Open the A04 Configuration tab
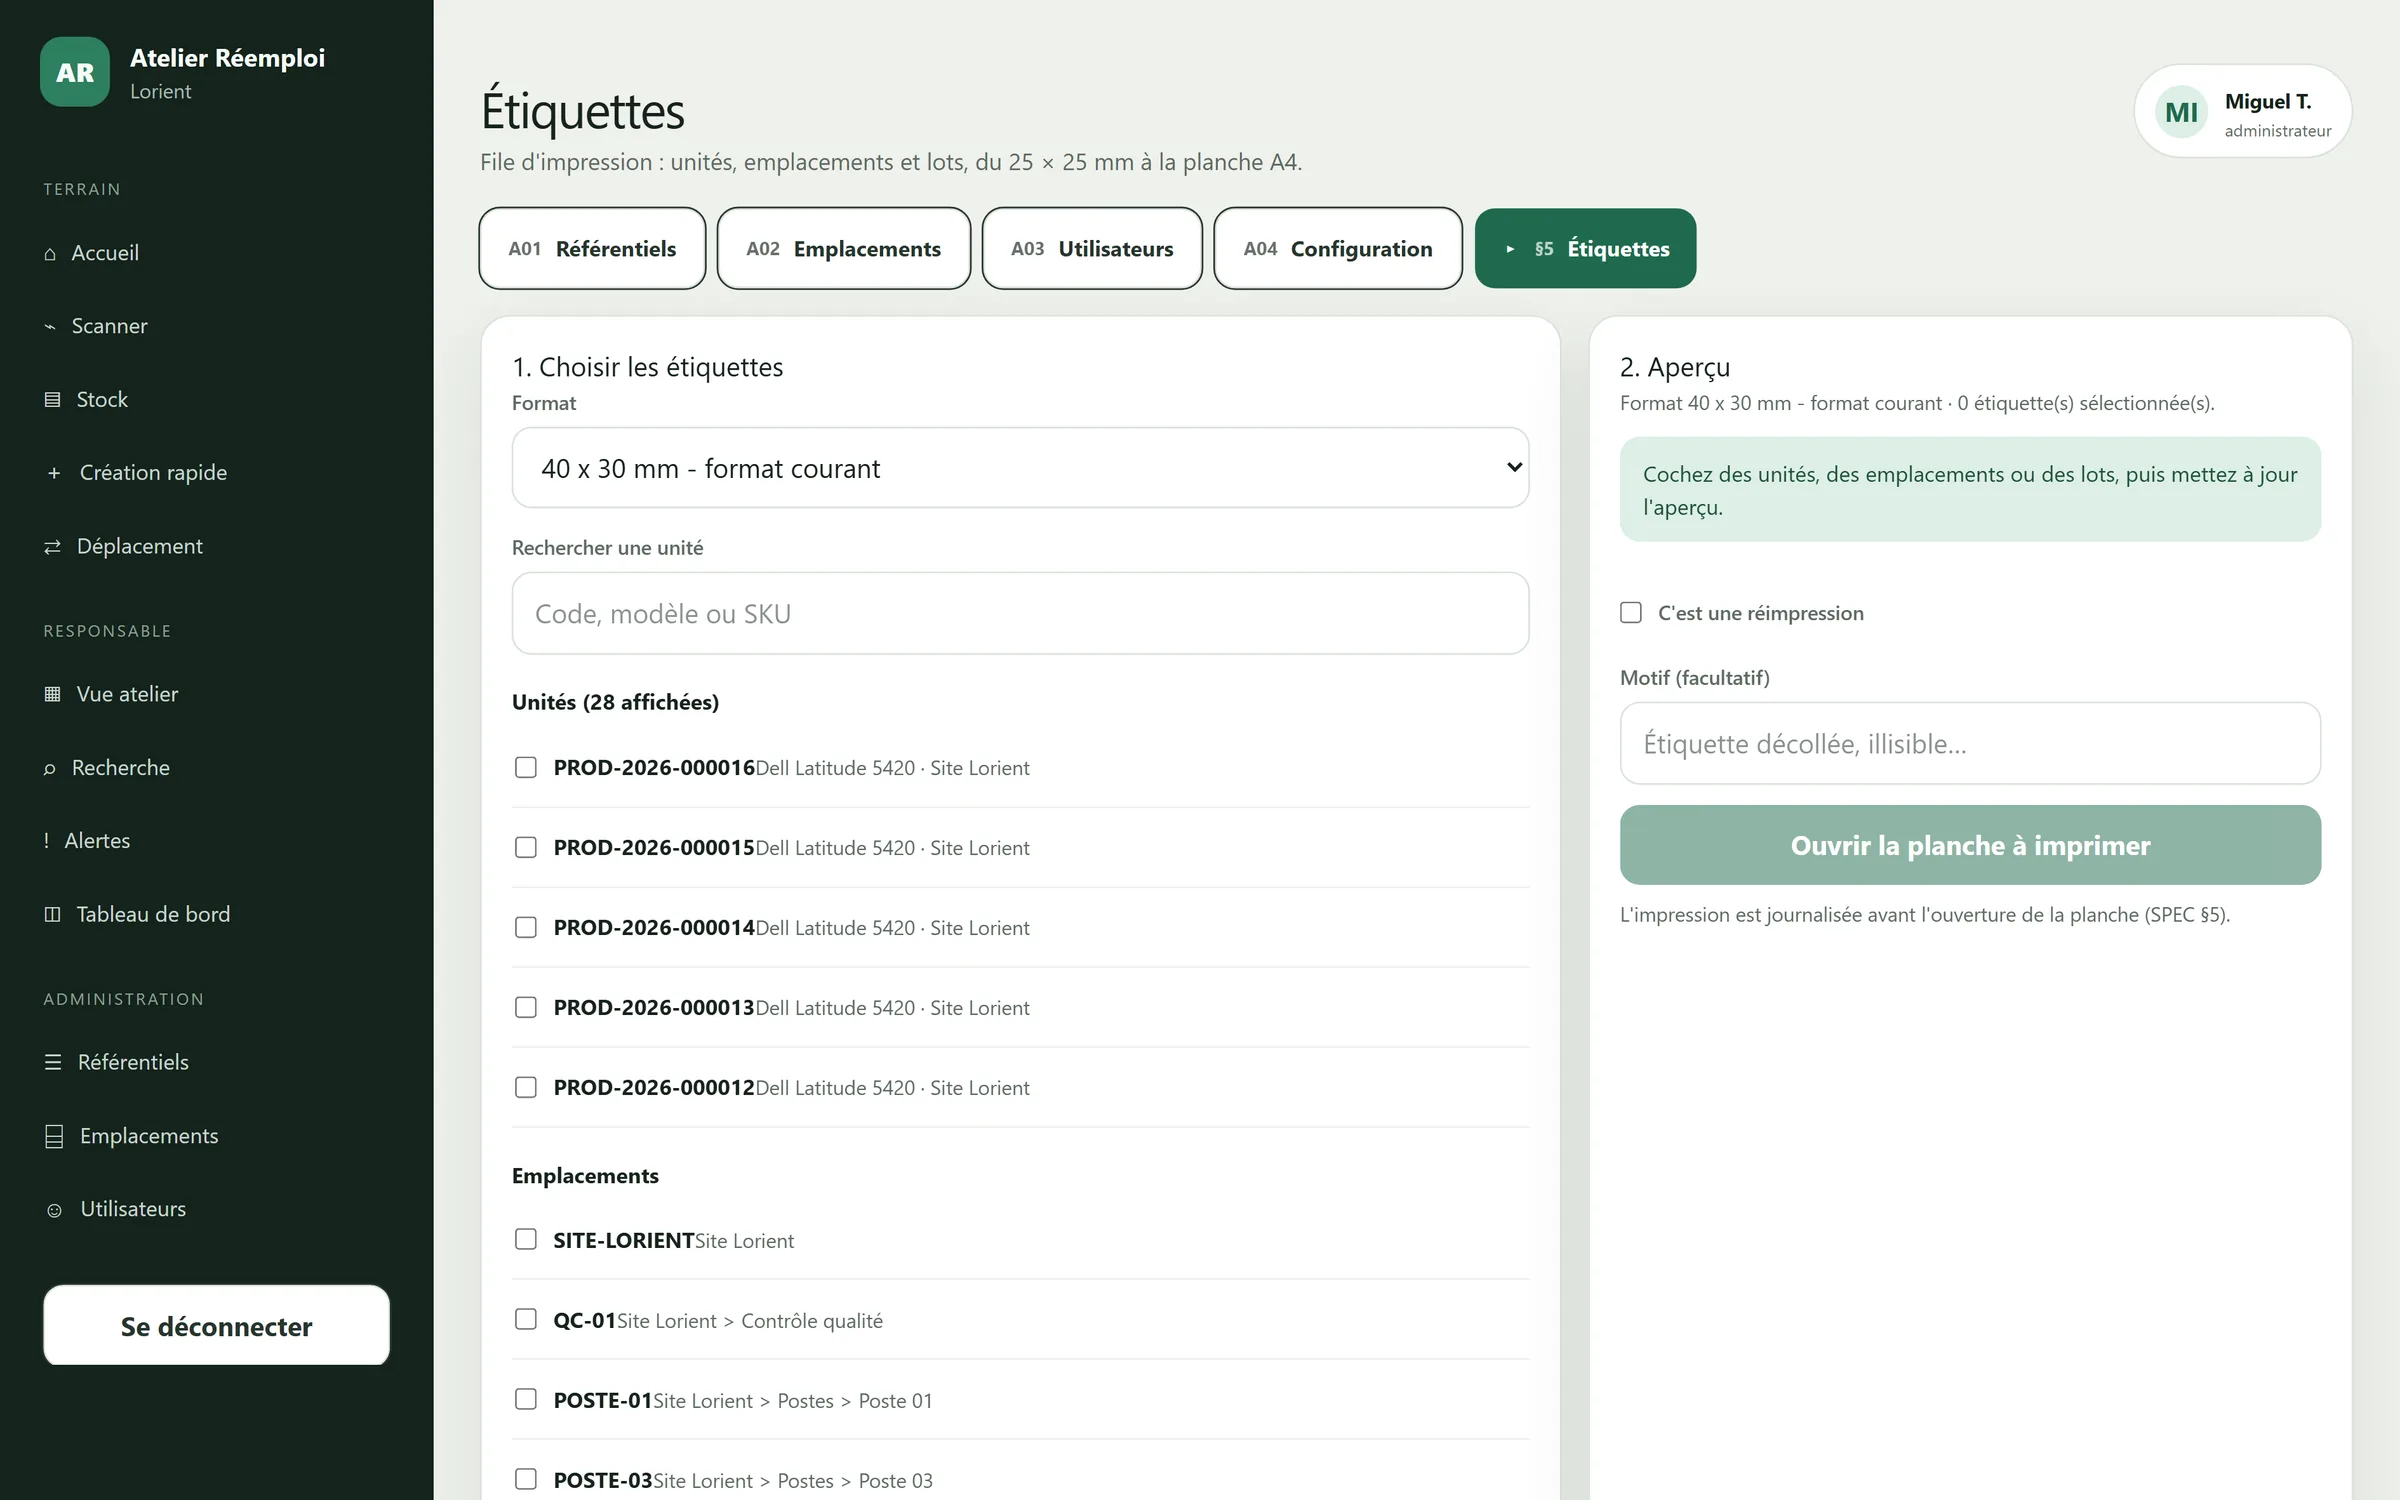This screenshot has height=1500, width=2400. [1338, 249]
